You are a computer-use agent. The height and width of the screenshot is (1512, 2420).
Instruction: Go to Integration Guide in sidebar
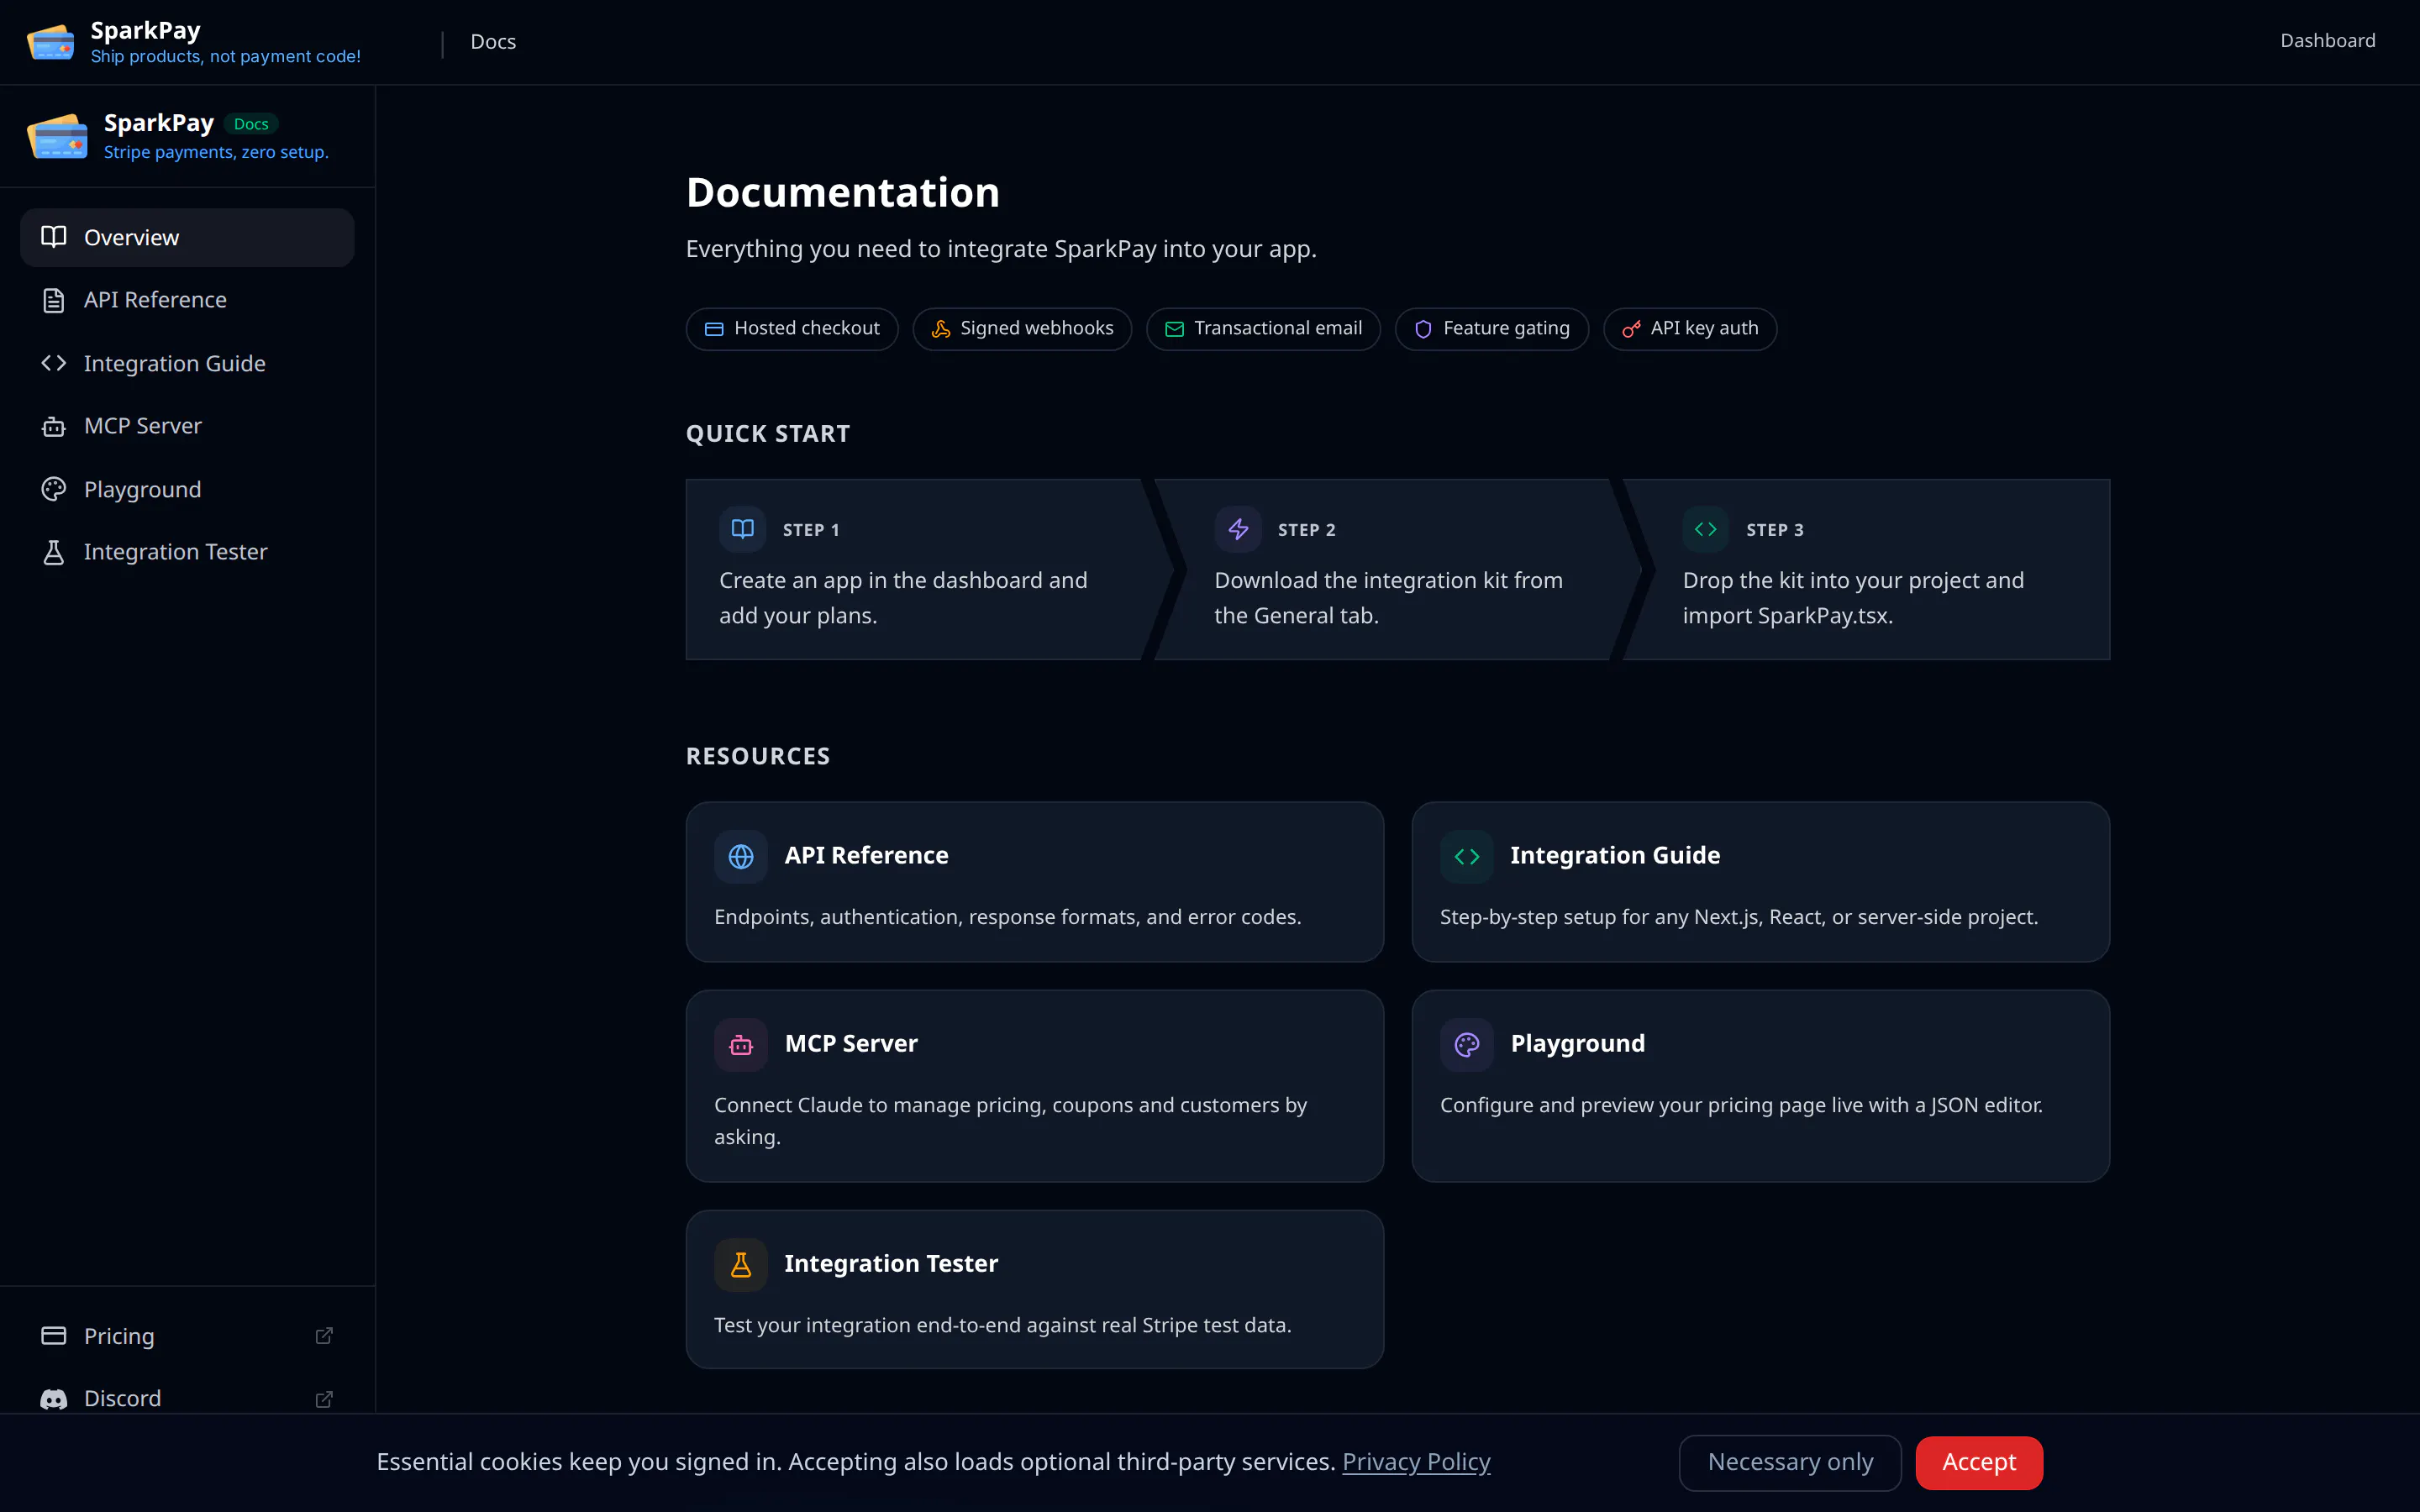click(187, 363)
